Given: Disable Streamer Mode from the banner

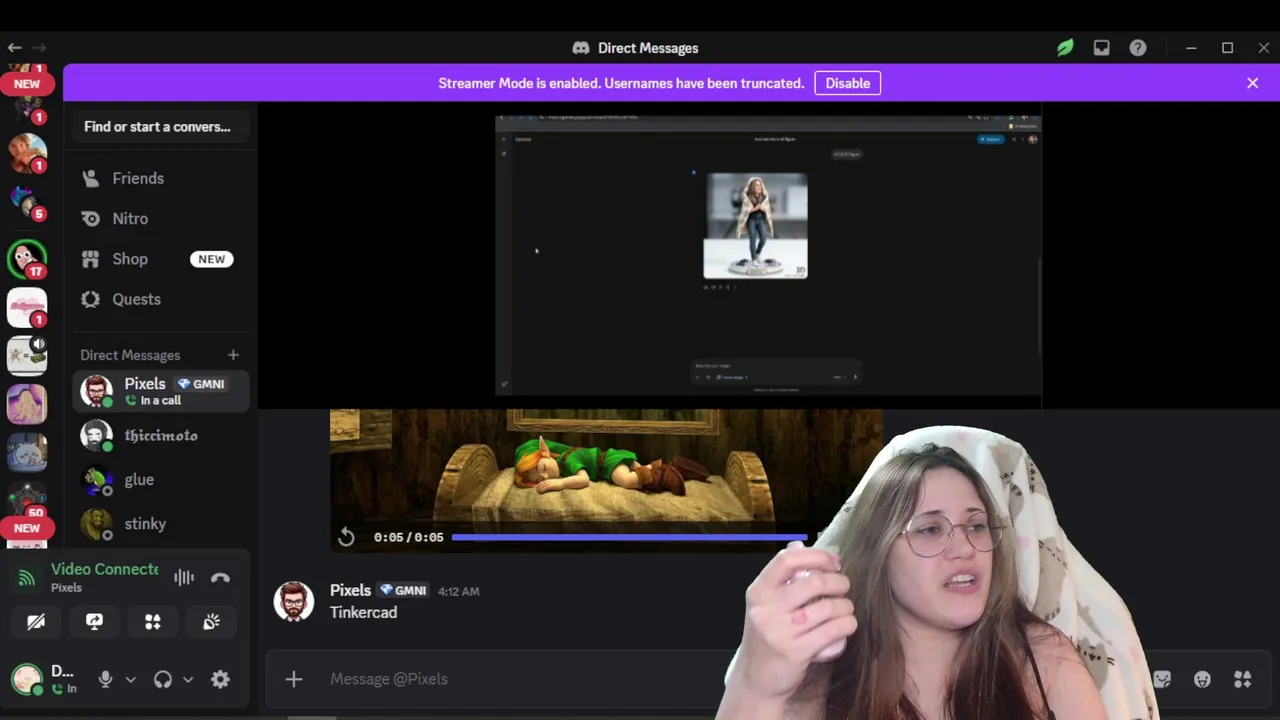Looking at the screenshot, I should [847, 83].
